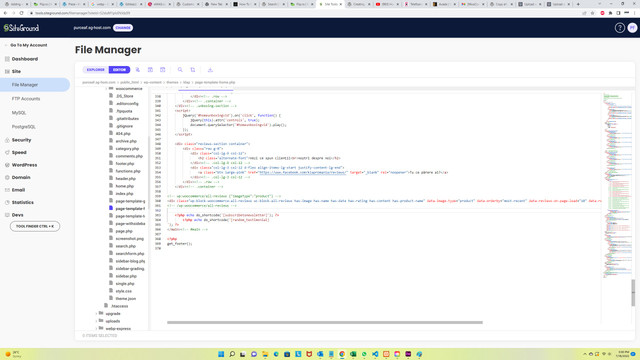
Task: Click the editor horizontal scrollbar
Action: tap(324, 322)
